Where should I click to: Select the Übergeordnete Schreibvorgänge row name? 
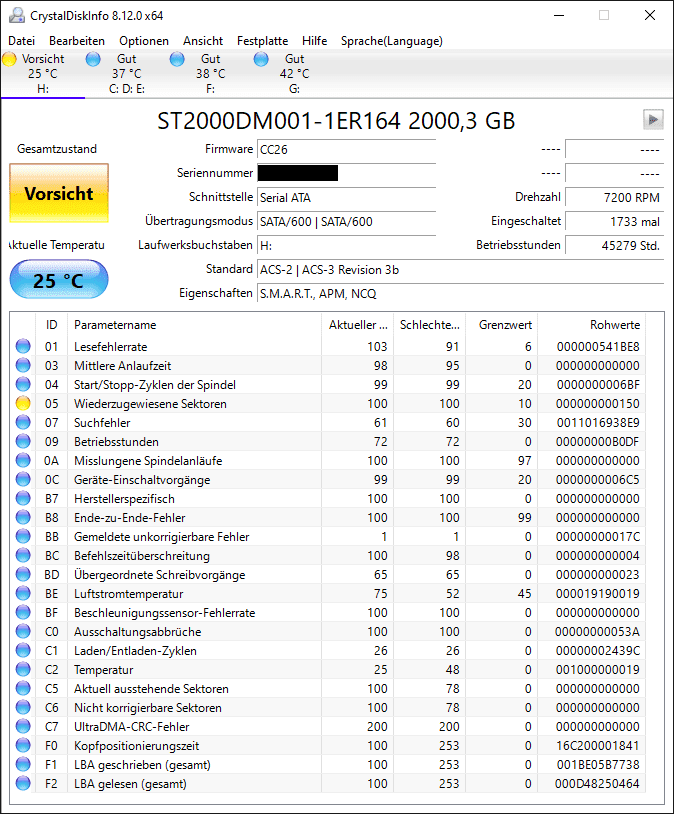(159, 575)
